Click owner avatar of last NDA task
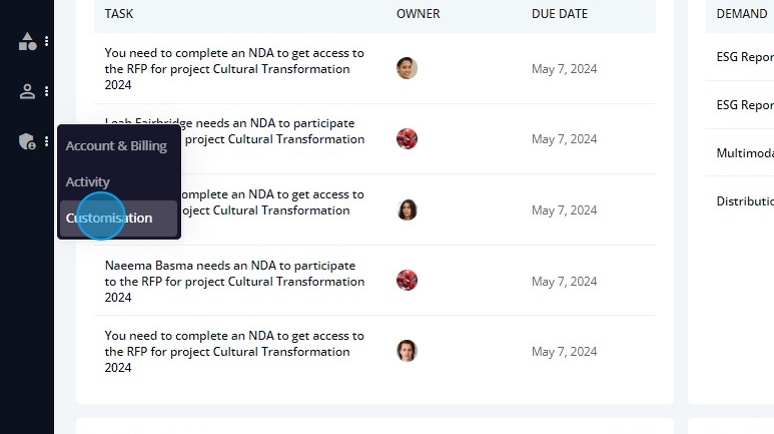This screenshot has height=434, width=774. [407, 351]
